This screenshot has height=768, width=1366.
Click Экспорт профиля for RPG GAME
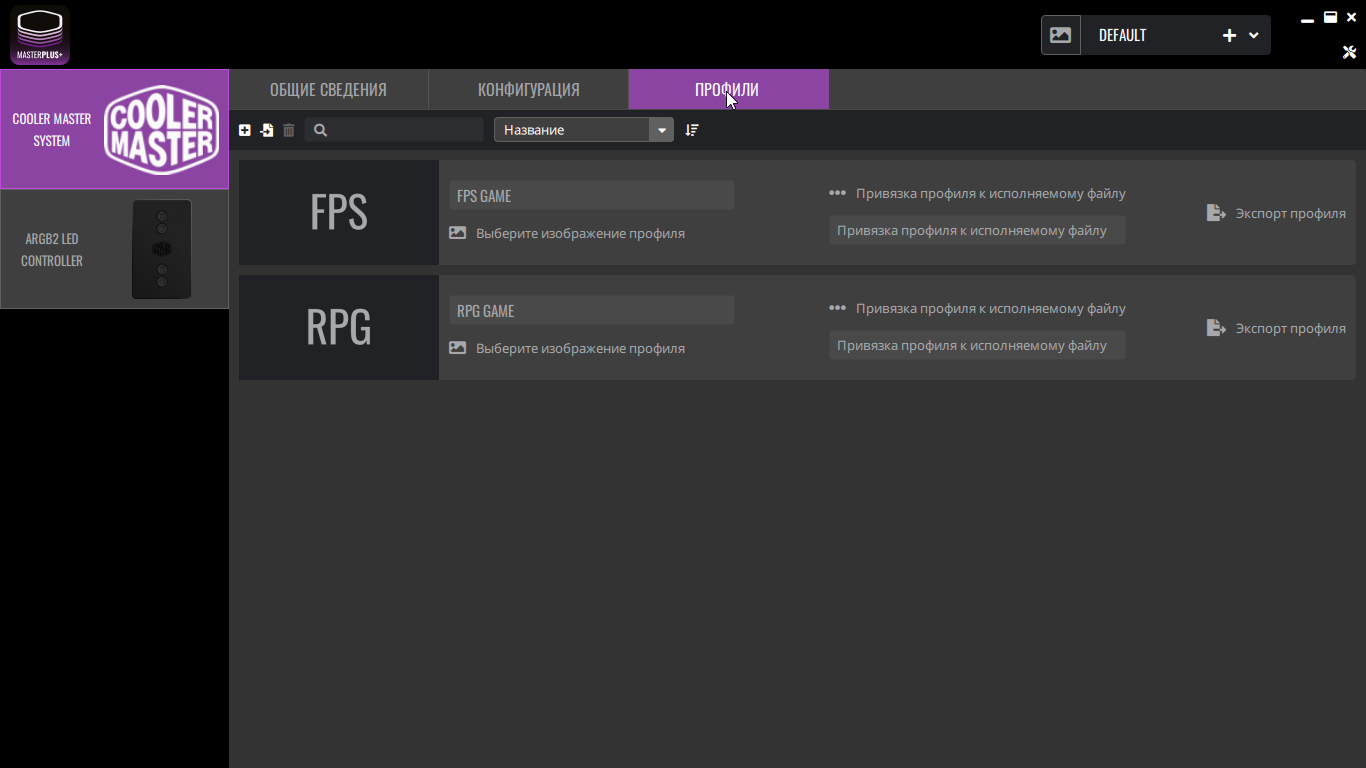click(1291, 328)
